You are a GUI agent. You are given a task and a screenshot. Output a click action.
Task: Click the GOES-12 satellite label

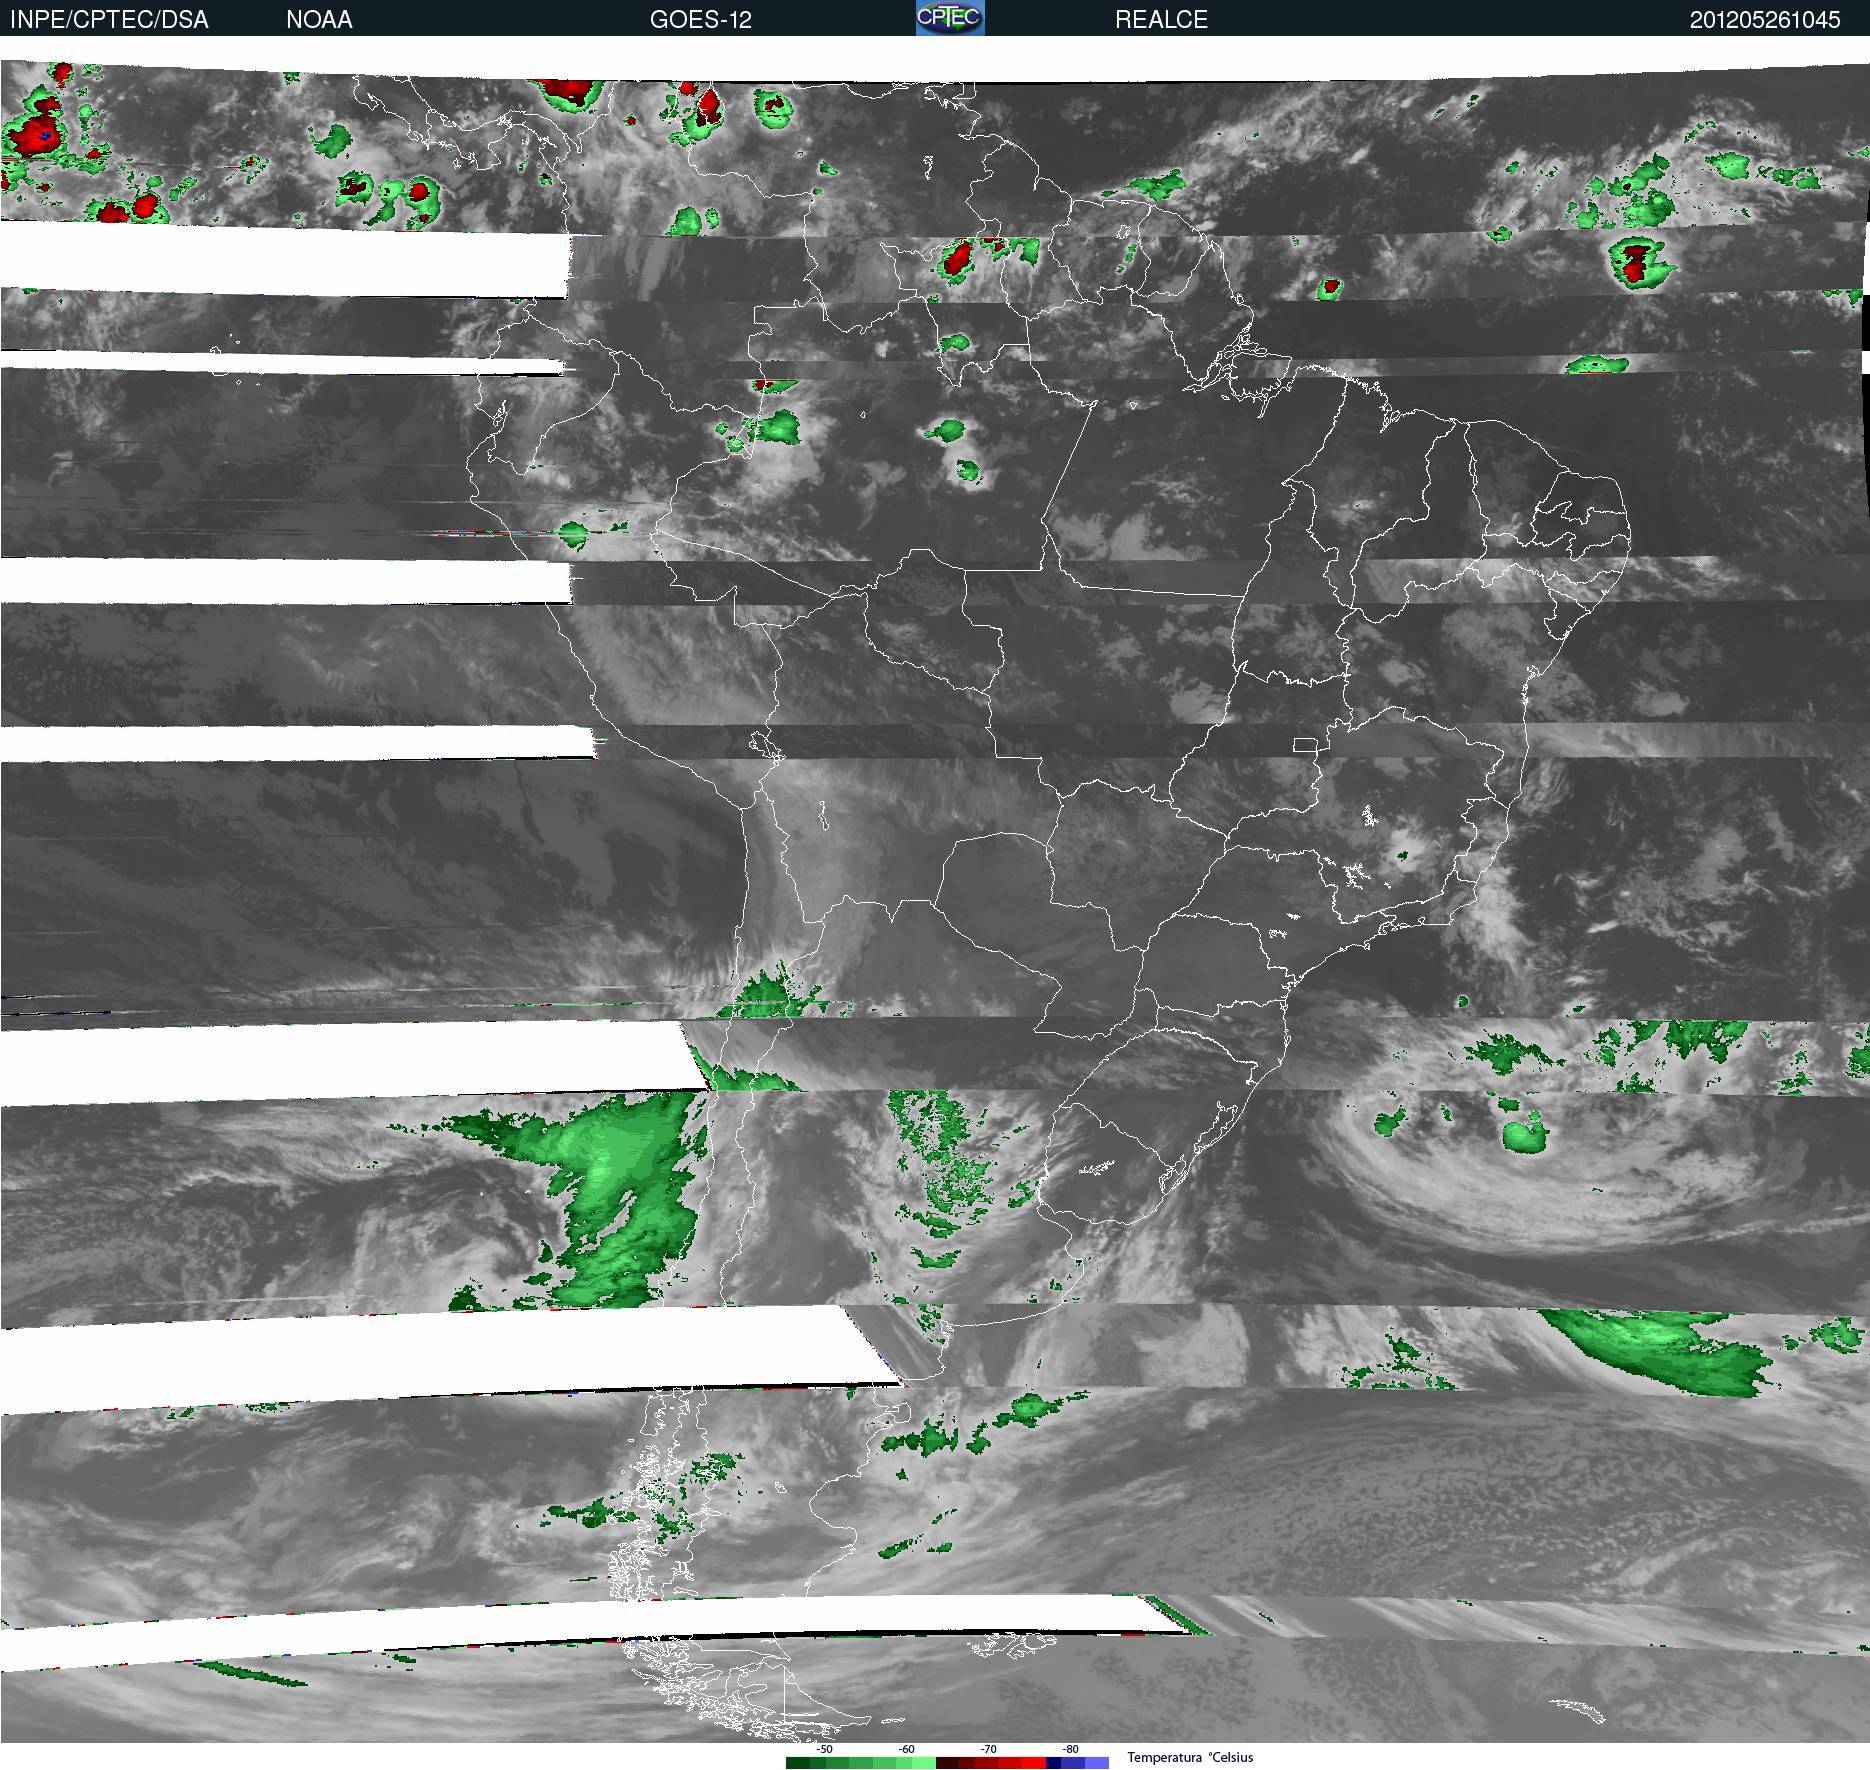(700, 20)
